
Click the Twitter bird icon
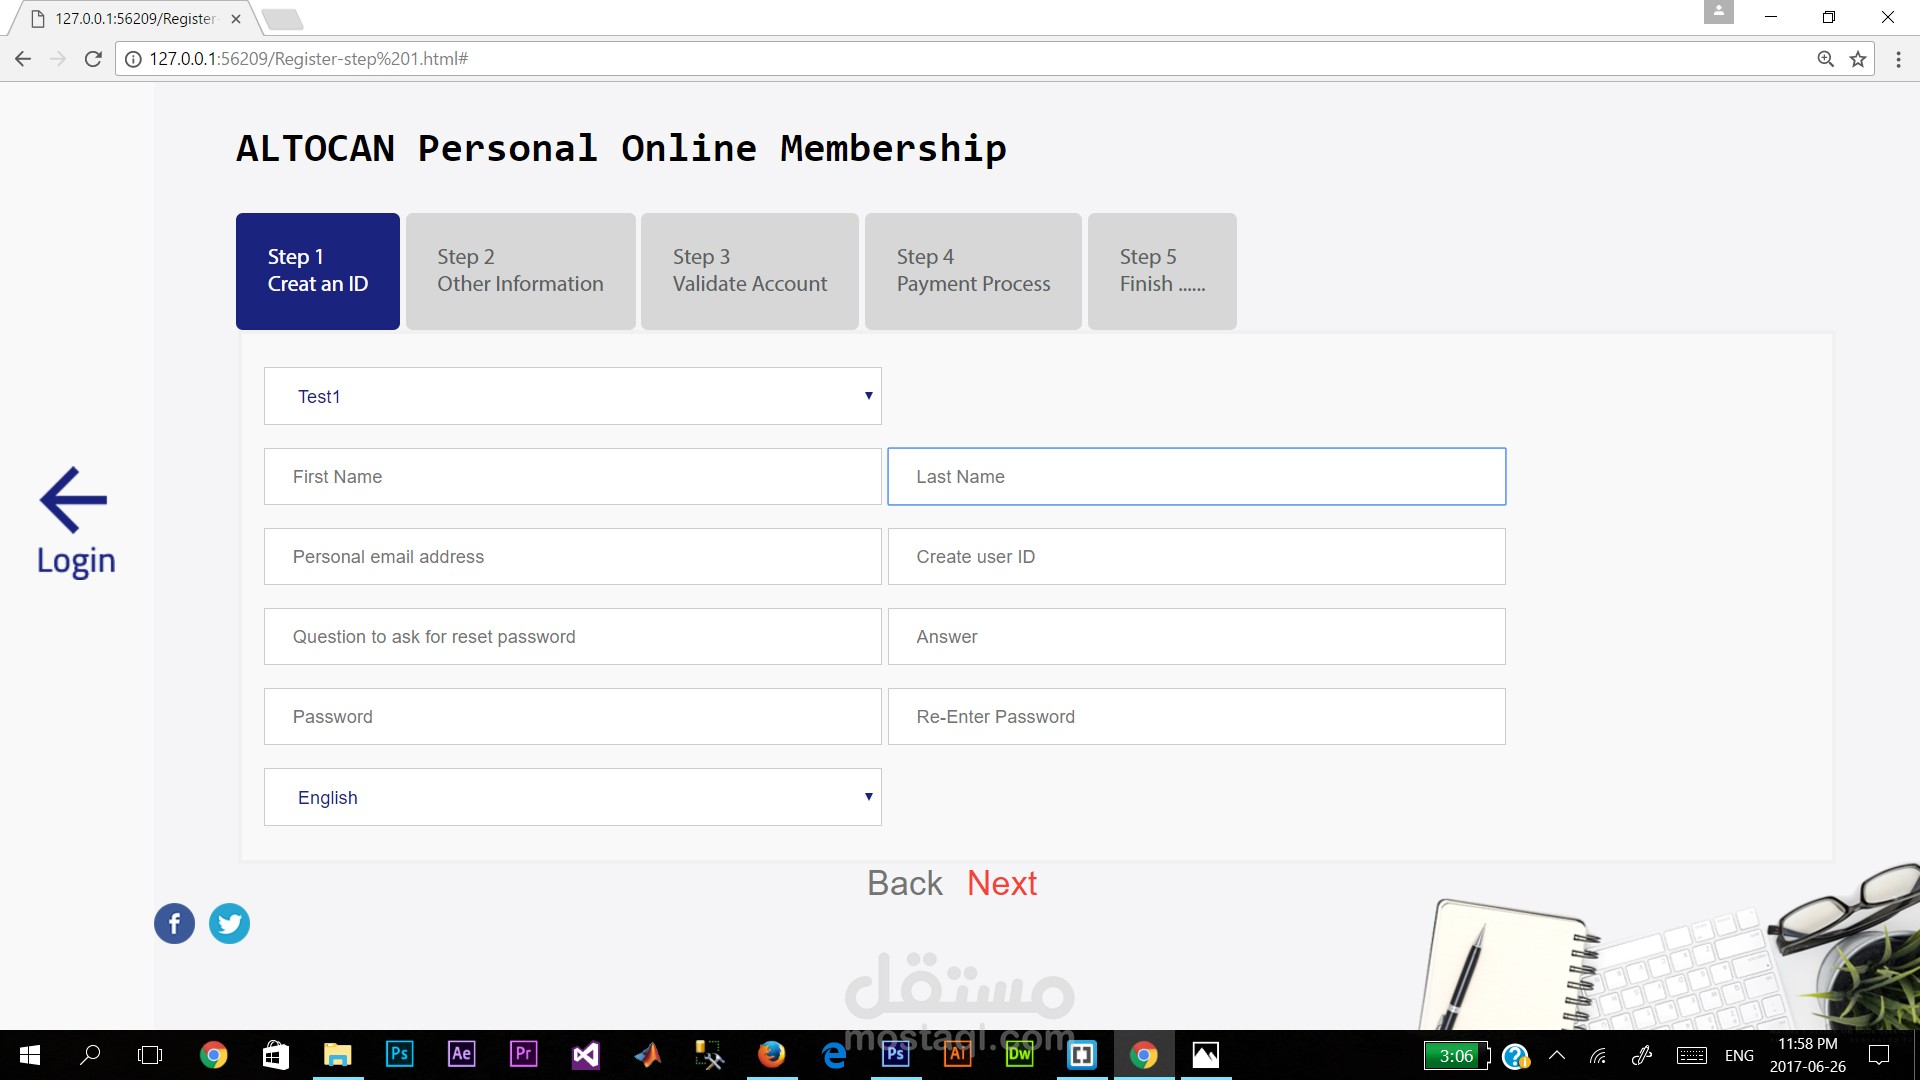click(x=229, y=923)
